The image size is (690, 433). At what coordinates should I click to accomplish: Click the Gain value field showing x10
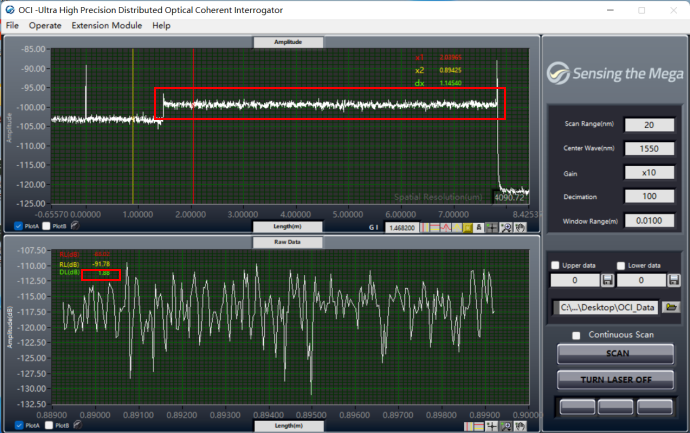pyautogui.click(x=649, y=172)
